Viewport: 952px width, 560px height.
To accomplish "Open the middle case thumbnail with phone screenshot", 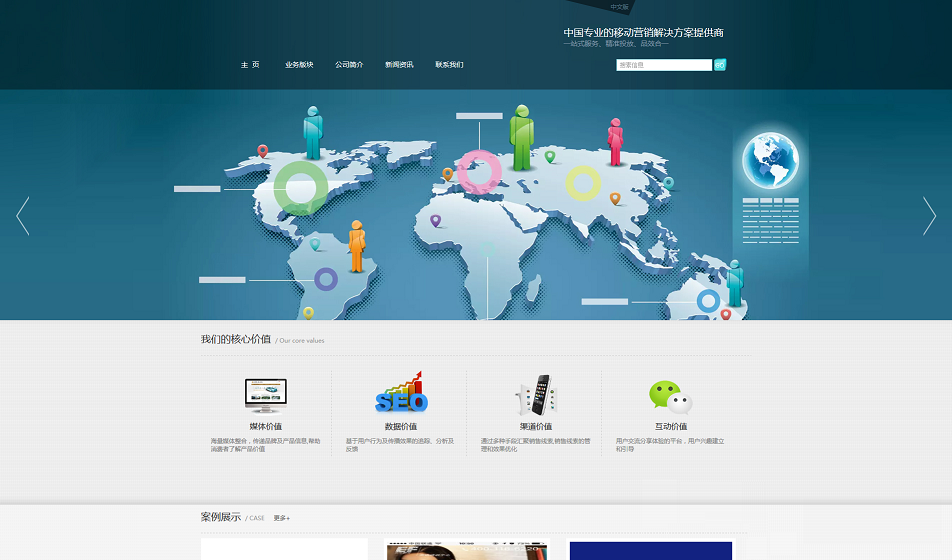I will pyautogui.click(x=468, y=549).
